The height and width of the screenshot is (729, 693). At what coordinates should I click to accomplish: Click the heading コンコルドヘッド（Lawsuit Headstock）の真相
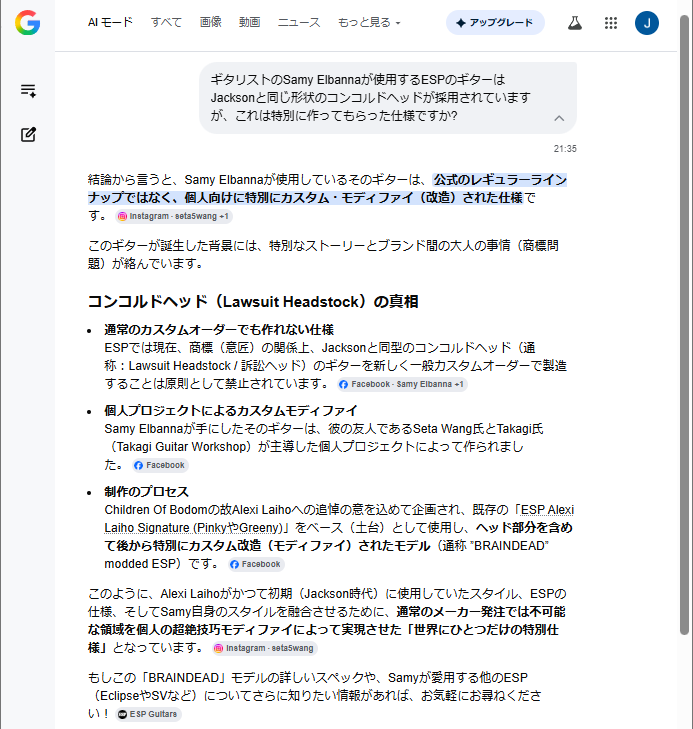click(x=253, y=302)
